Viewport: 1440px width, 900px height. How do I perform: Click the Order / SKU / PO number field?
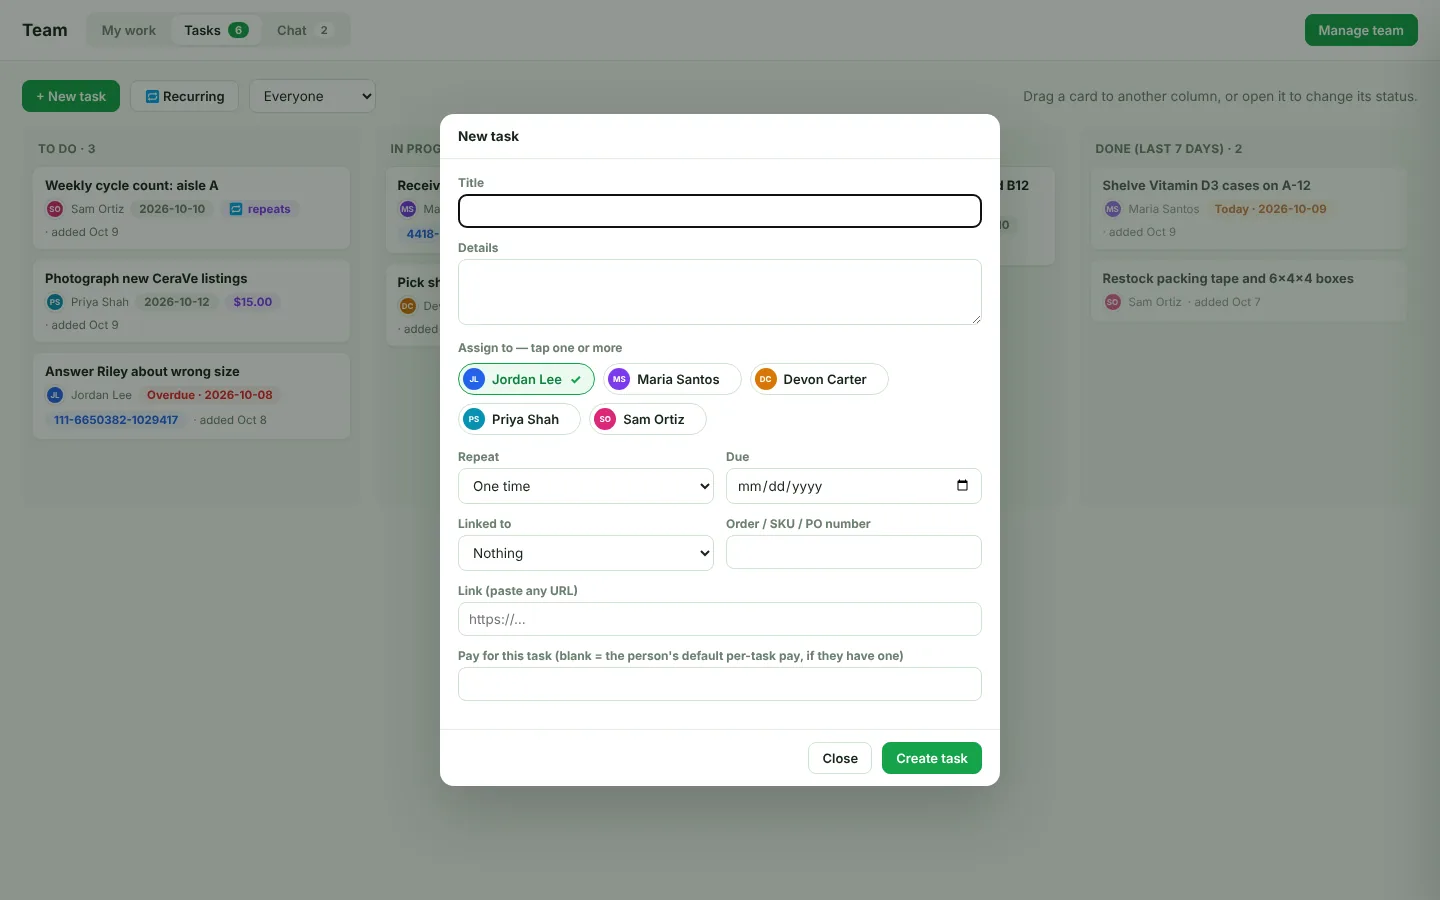point(854,552)
